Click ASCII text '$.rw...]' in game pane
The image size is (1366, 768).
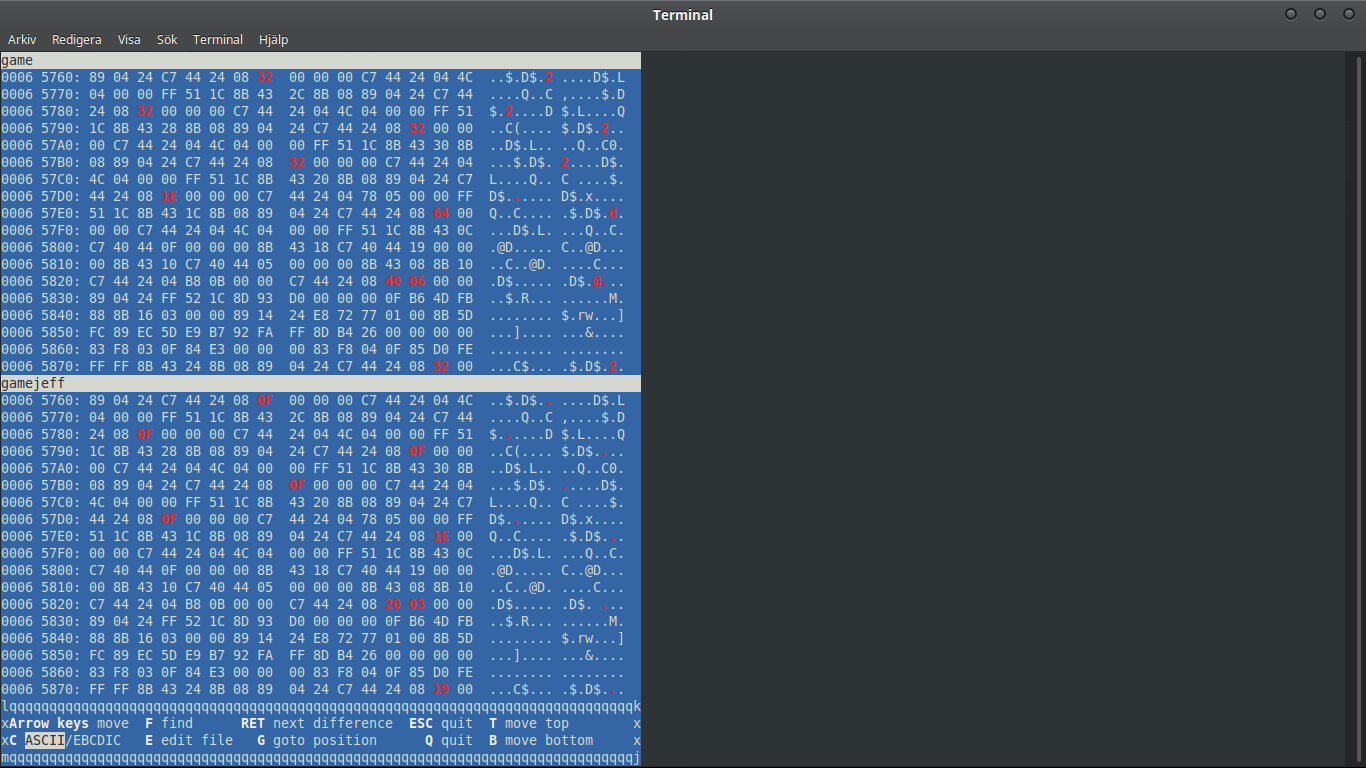click(593, 315)
